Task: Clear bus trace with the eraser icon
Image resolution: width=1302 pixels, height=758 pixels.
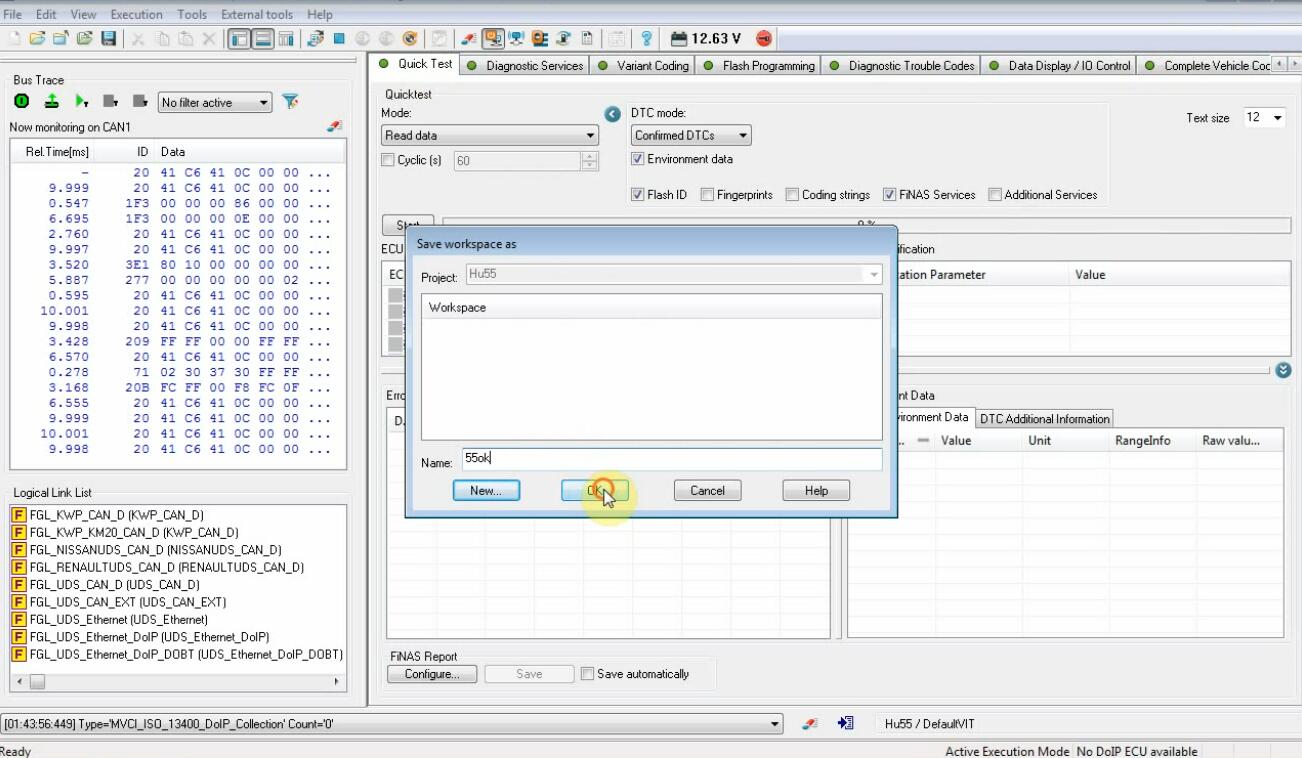Action: coord(334,127)
